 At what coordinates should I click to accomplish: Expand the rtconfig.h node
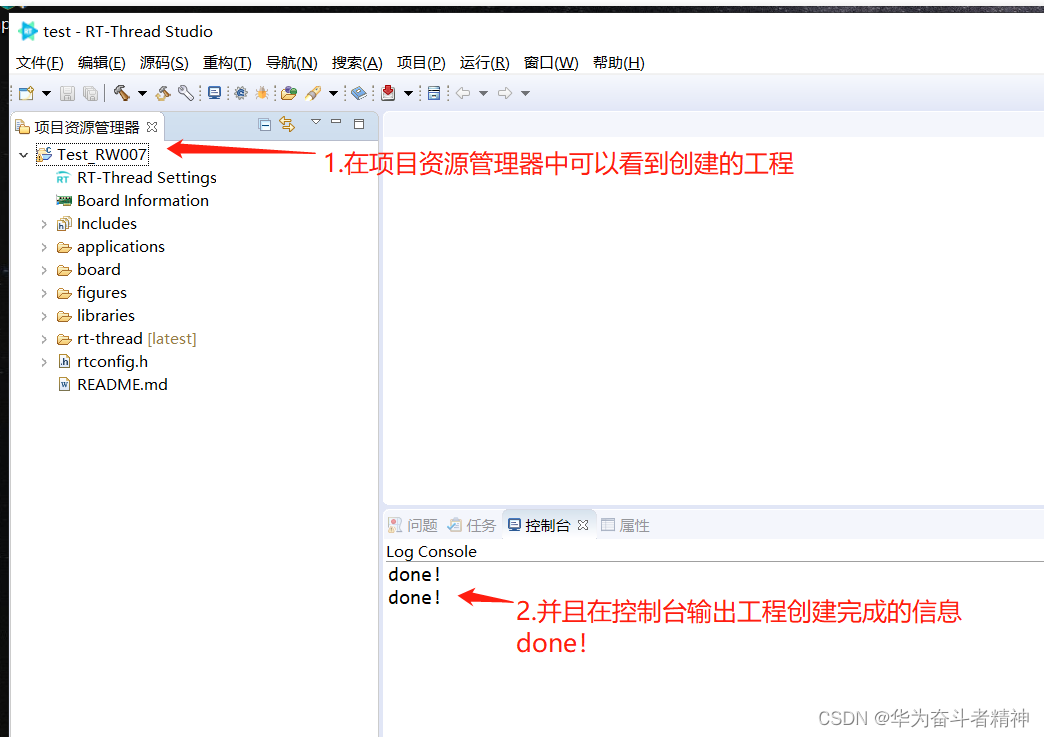pyautogui.click(x=44, y=362)
